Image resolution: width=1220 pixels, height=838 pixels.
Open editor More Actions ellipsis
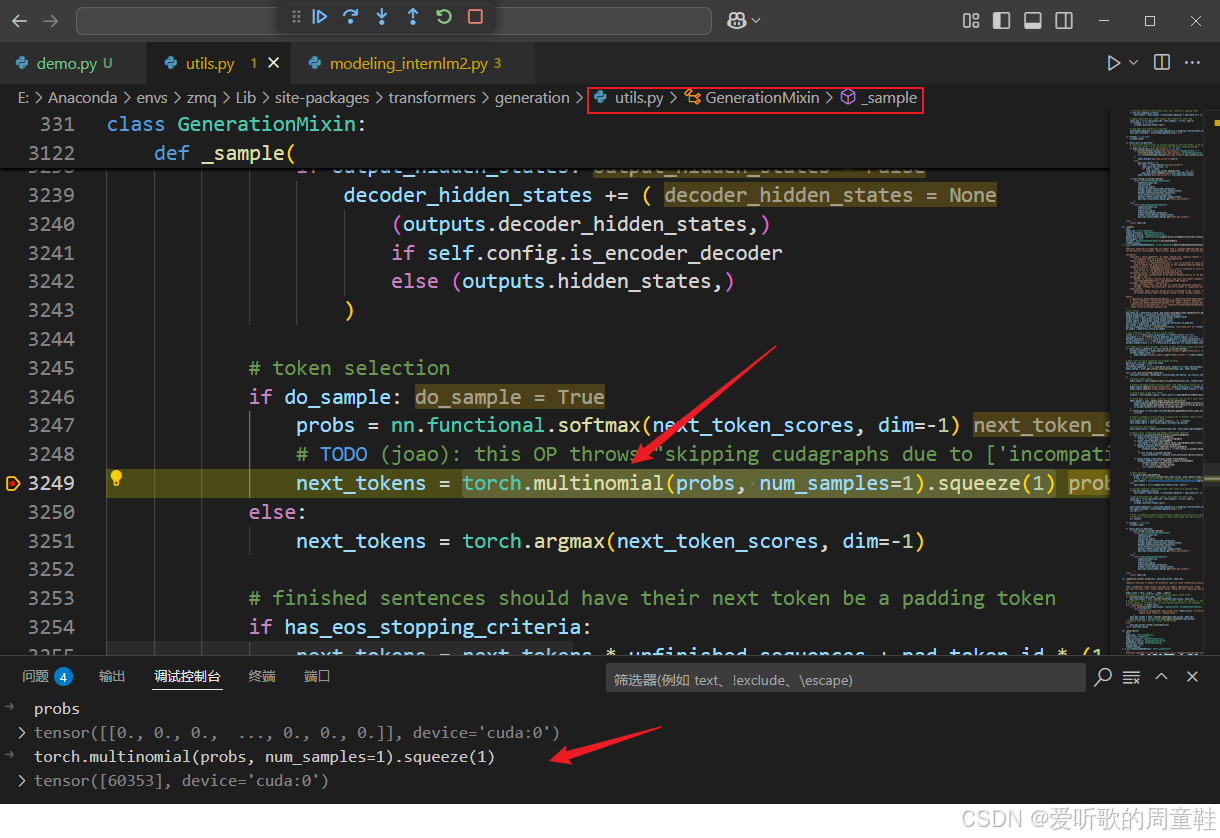pyautogui.click(x=1192, y=63)
